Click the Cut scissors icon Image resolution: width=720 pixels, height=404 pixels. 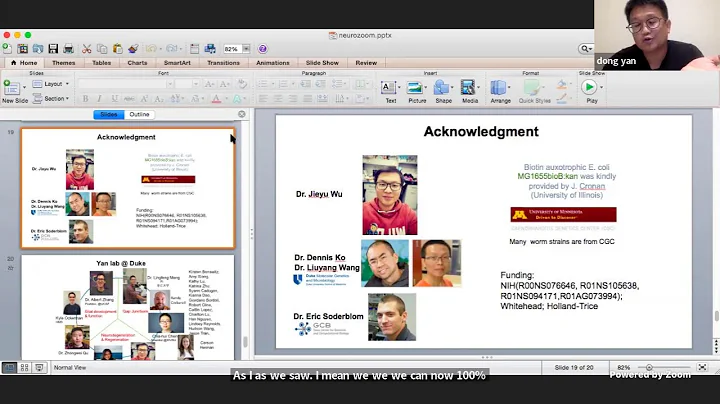(87, 49)
